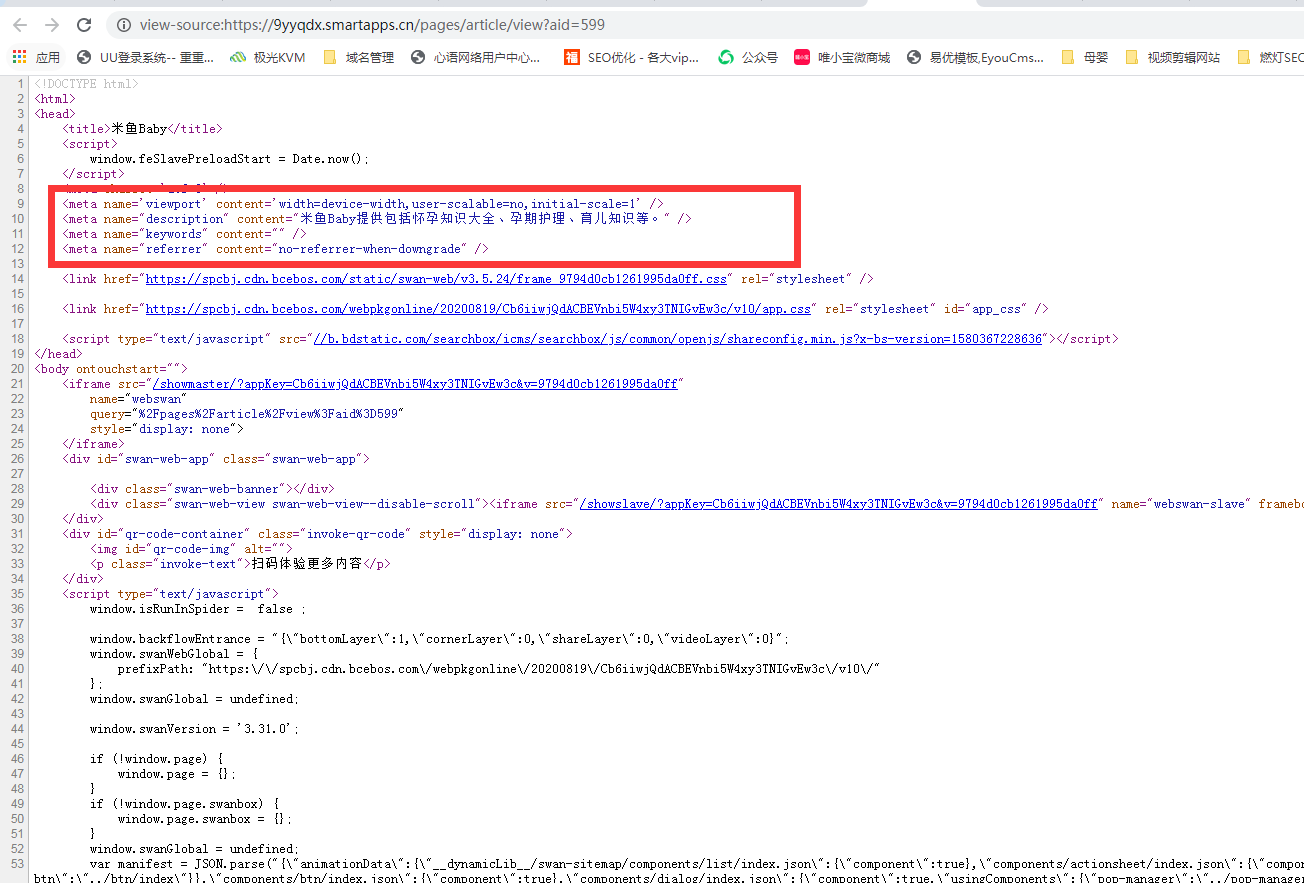1304x883 pixels.
Task: Open the 应用 apps grid shortcut
Action: tap(37, 57)
